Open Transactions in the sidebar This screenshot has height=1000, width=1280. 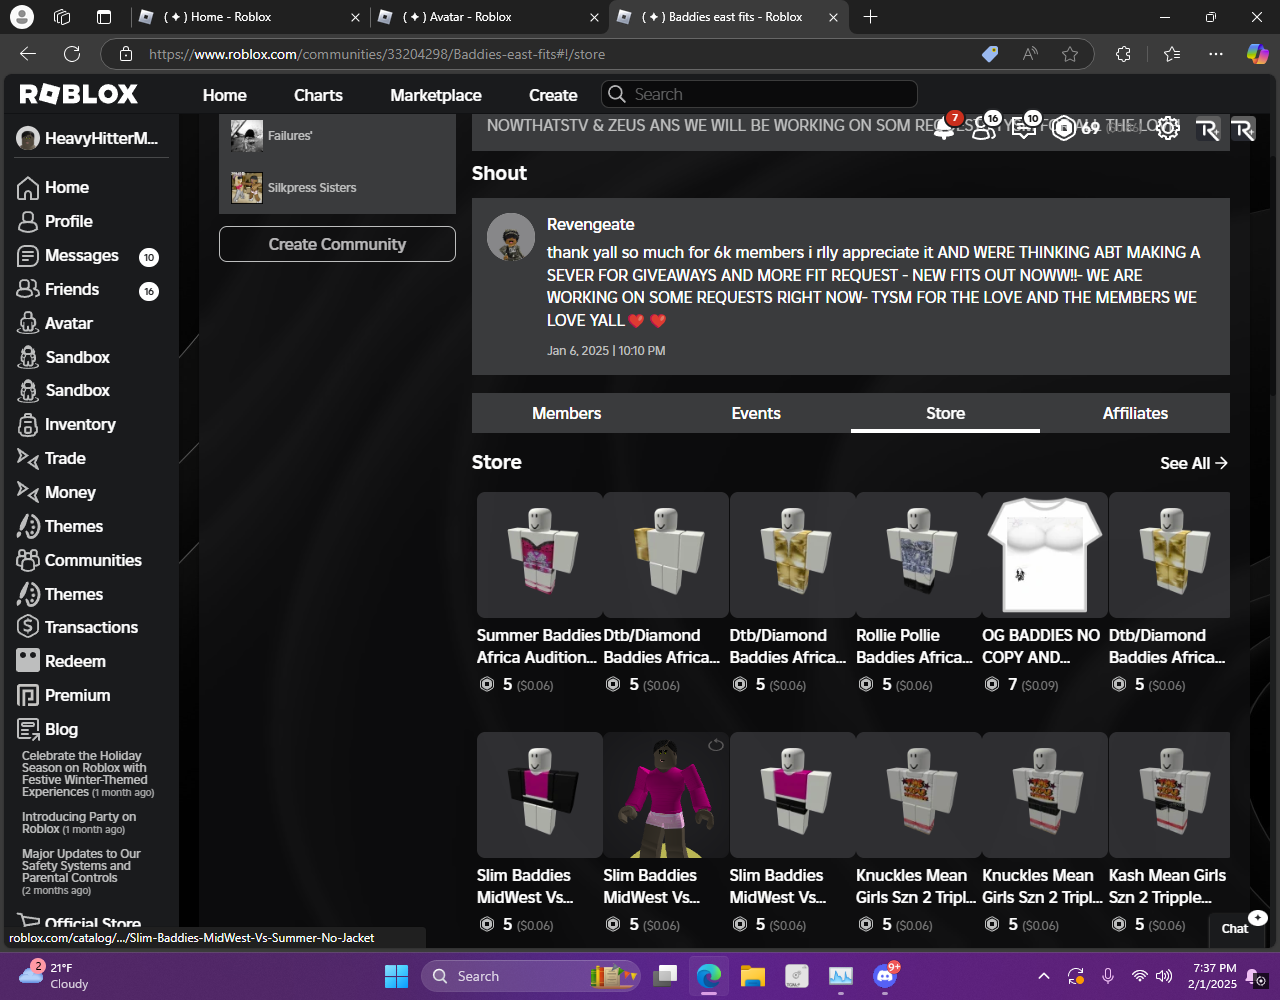click(78, 628)
